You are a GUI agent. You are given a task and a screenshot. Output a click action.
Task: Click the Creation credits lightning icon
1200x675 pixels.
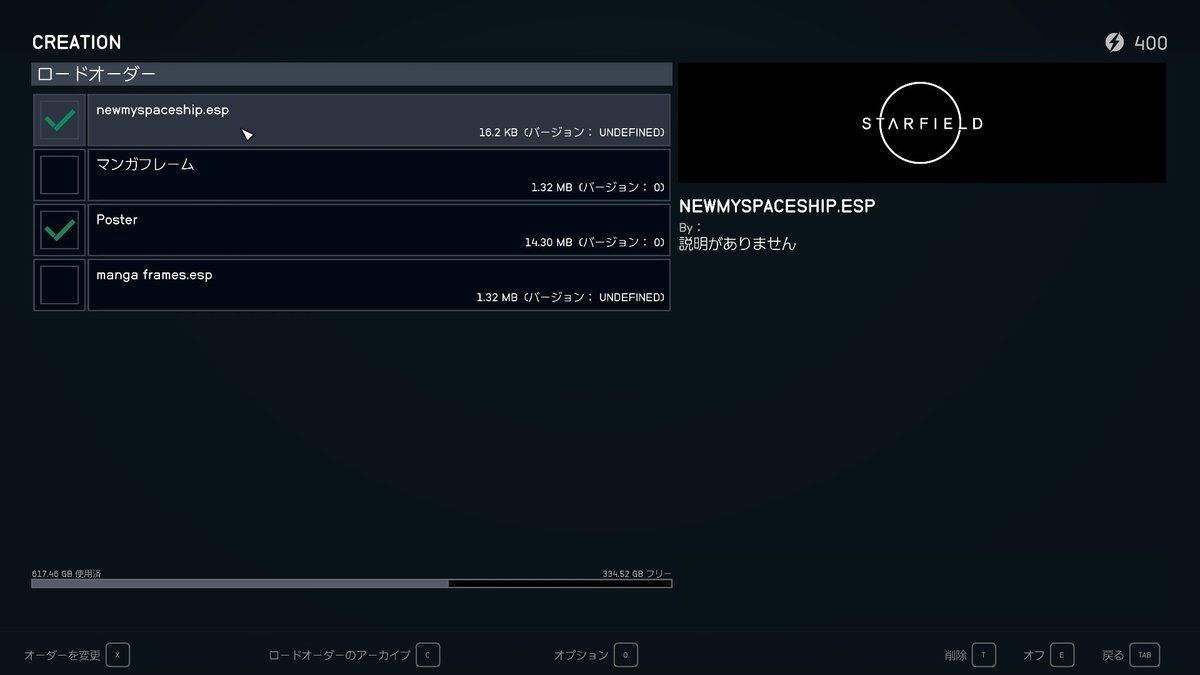pyautogui.click(x=1114, y=42)
